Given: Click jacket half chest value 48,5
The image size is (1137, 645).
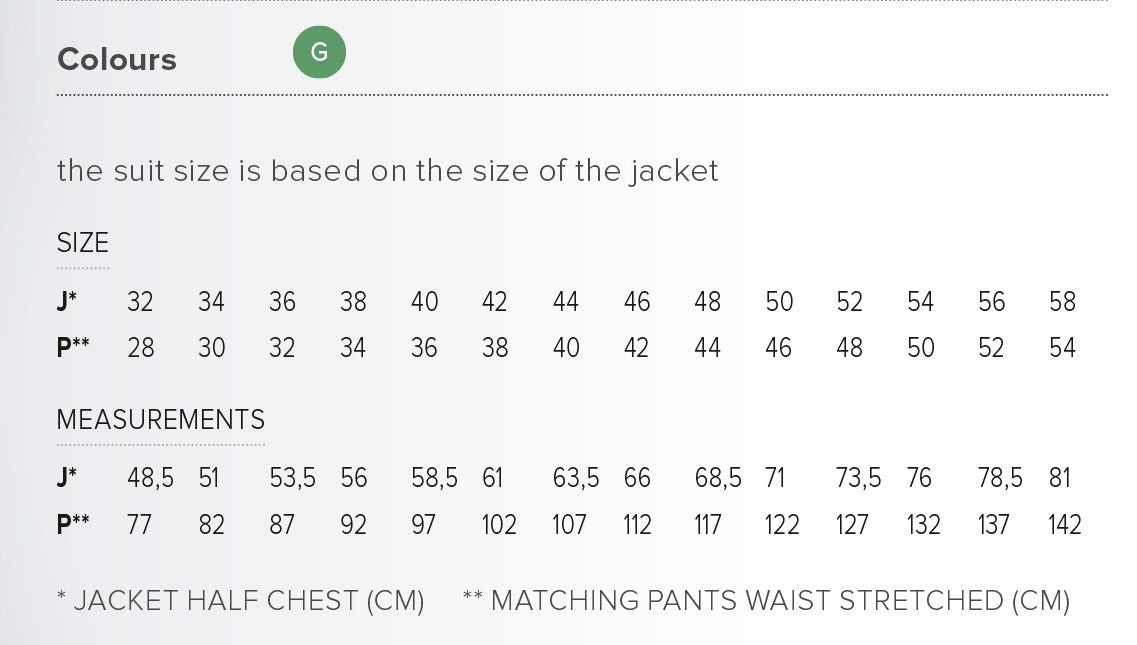Looking at the screenshot, I should coord(150,479).
